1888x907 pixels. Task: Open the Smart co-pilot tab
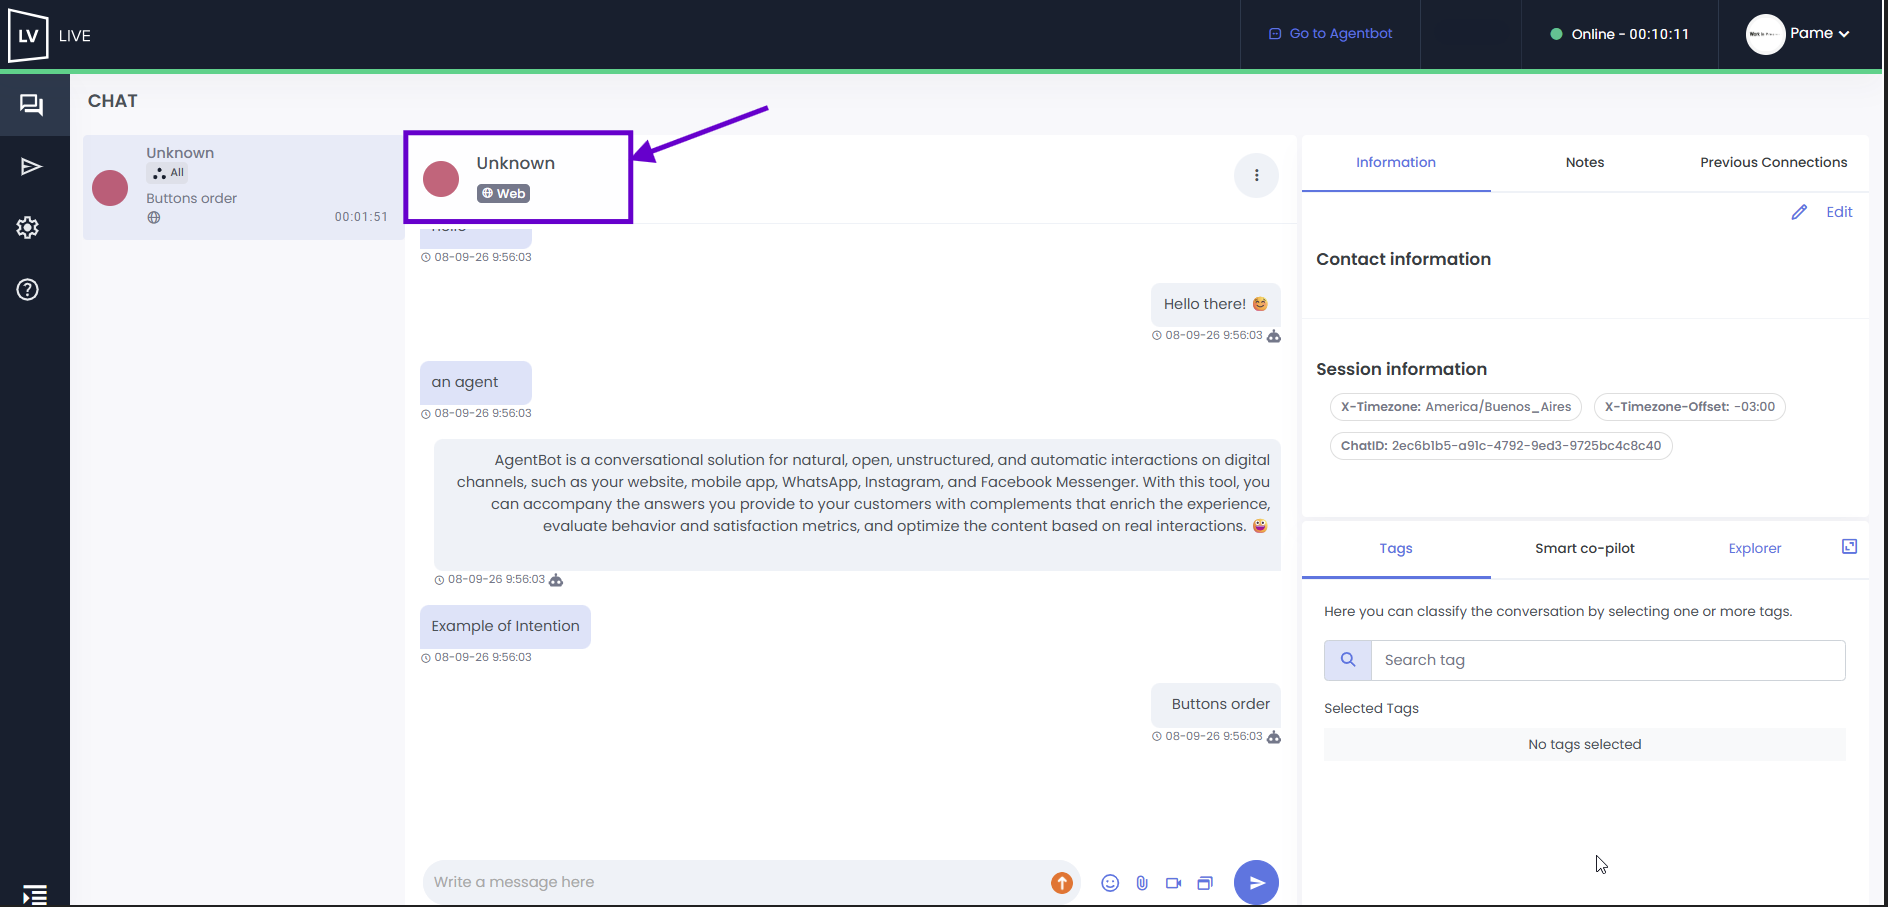coord(1585,548)
